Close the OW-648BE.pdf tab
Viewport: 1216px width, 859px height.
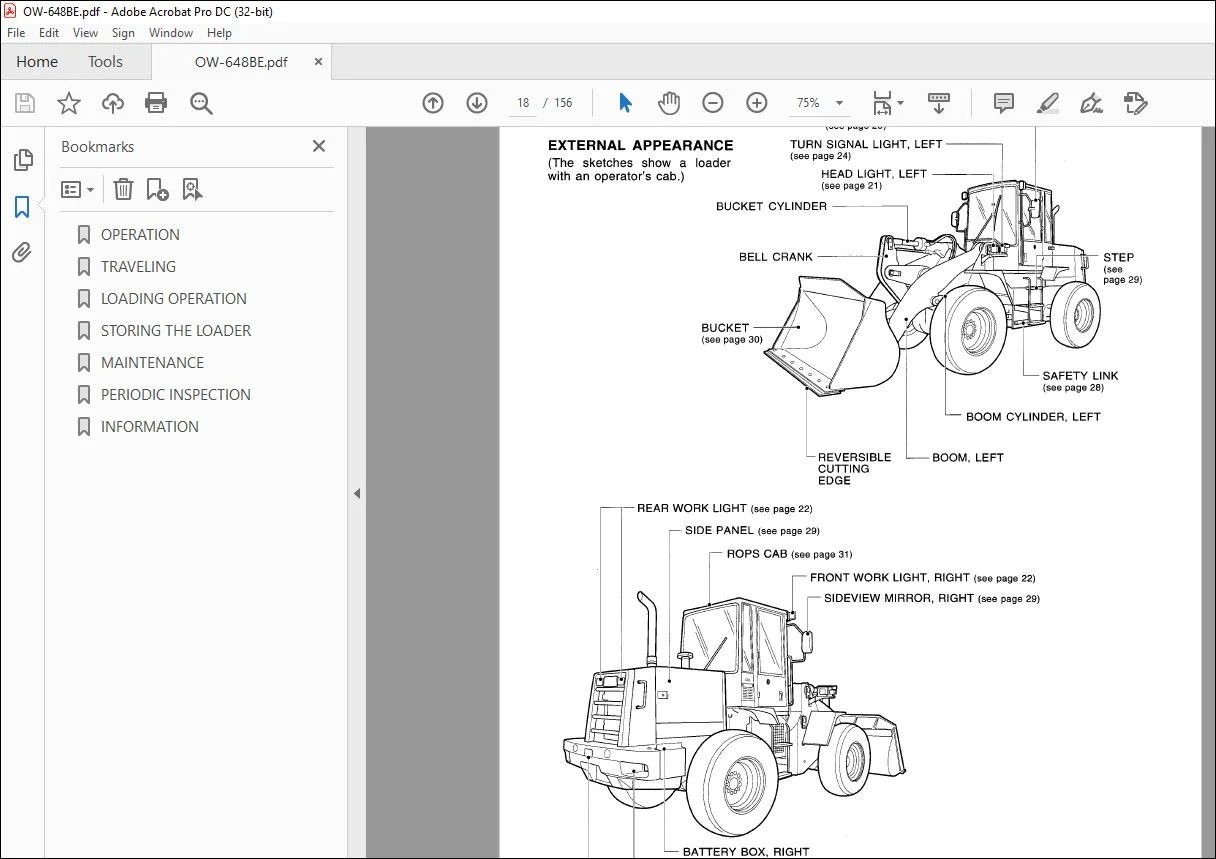(318, 62)
